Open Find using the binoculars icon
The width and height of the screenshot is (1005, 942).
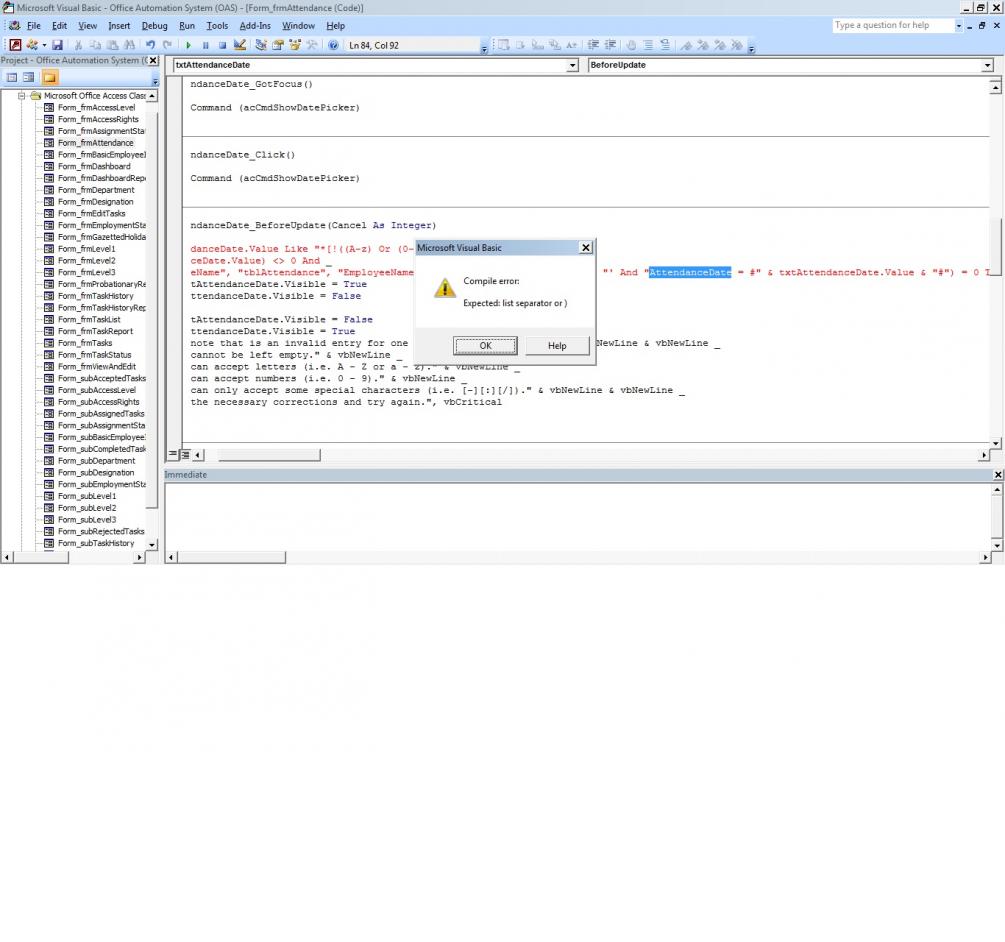pos(129,45)
